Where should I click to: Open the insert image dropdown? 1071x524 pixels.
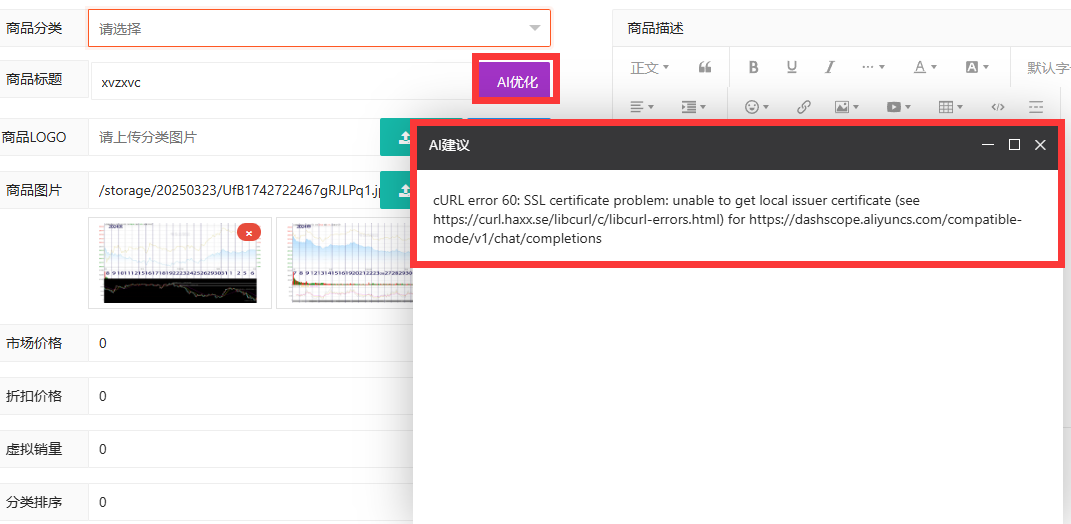tap(847, 106)
